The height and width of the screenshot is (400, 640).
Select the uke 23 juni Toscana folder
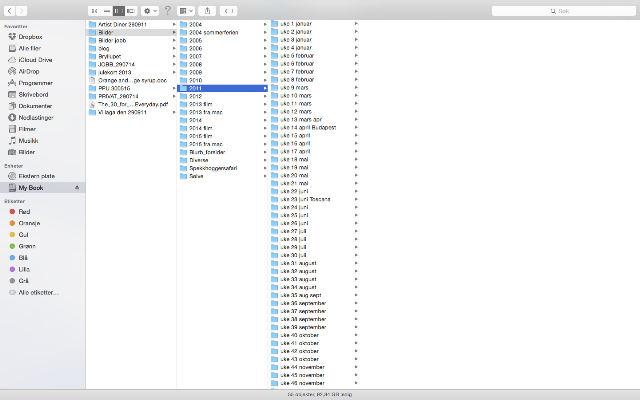(314, 199)
